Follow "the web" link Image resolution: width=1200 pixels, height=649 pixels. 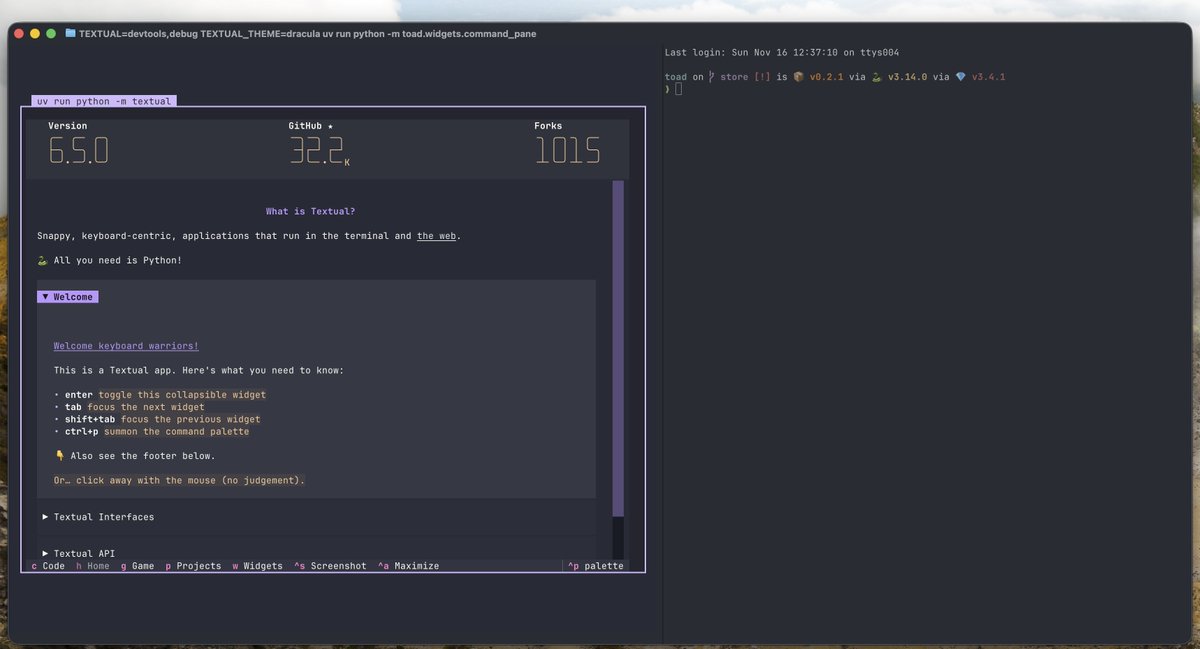coord(436,236)
